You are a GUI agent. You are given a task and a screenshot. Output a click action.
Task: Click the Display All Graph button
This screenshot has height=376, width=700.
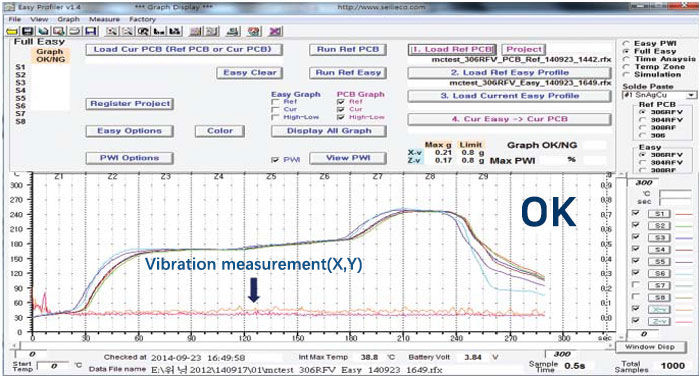329,131
